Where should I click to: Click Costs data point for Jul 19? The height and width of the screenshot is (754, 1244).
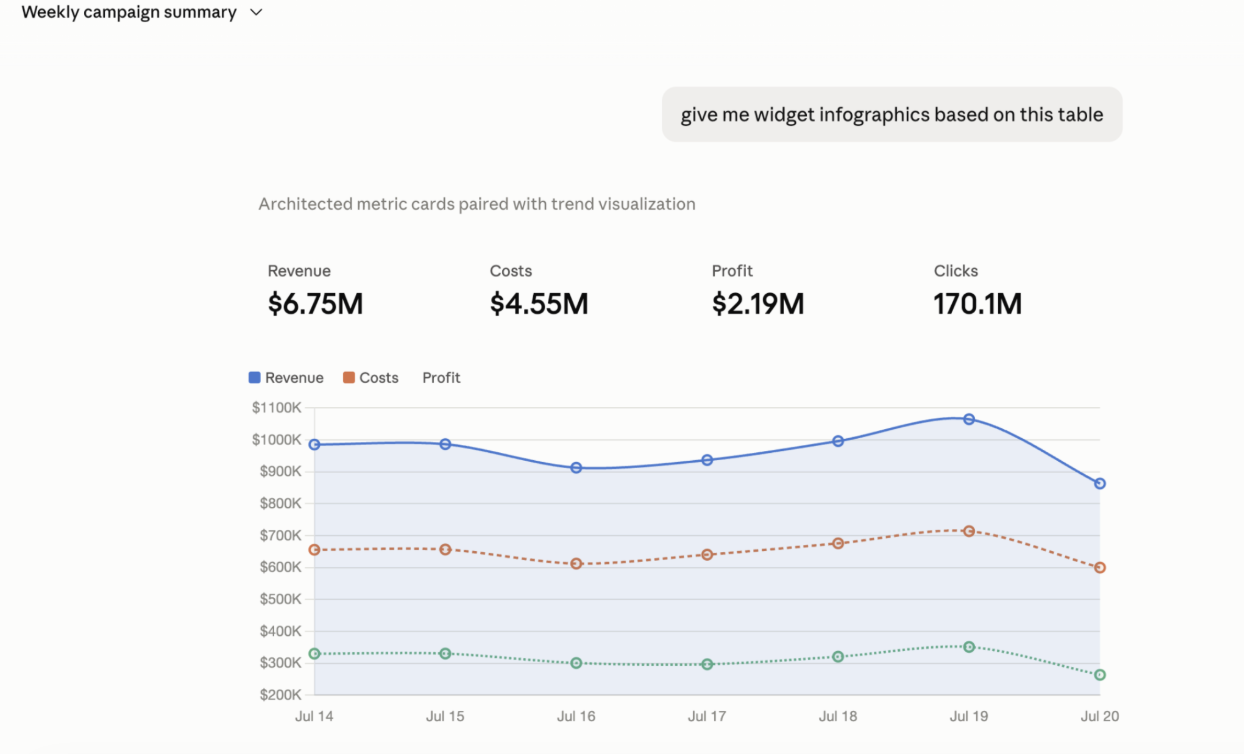click(969, 531)
